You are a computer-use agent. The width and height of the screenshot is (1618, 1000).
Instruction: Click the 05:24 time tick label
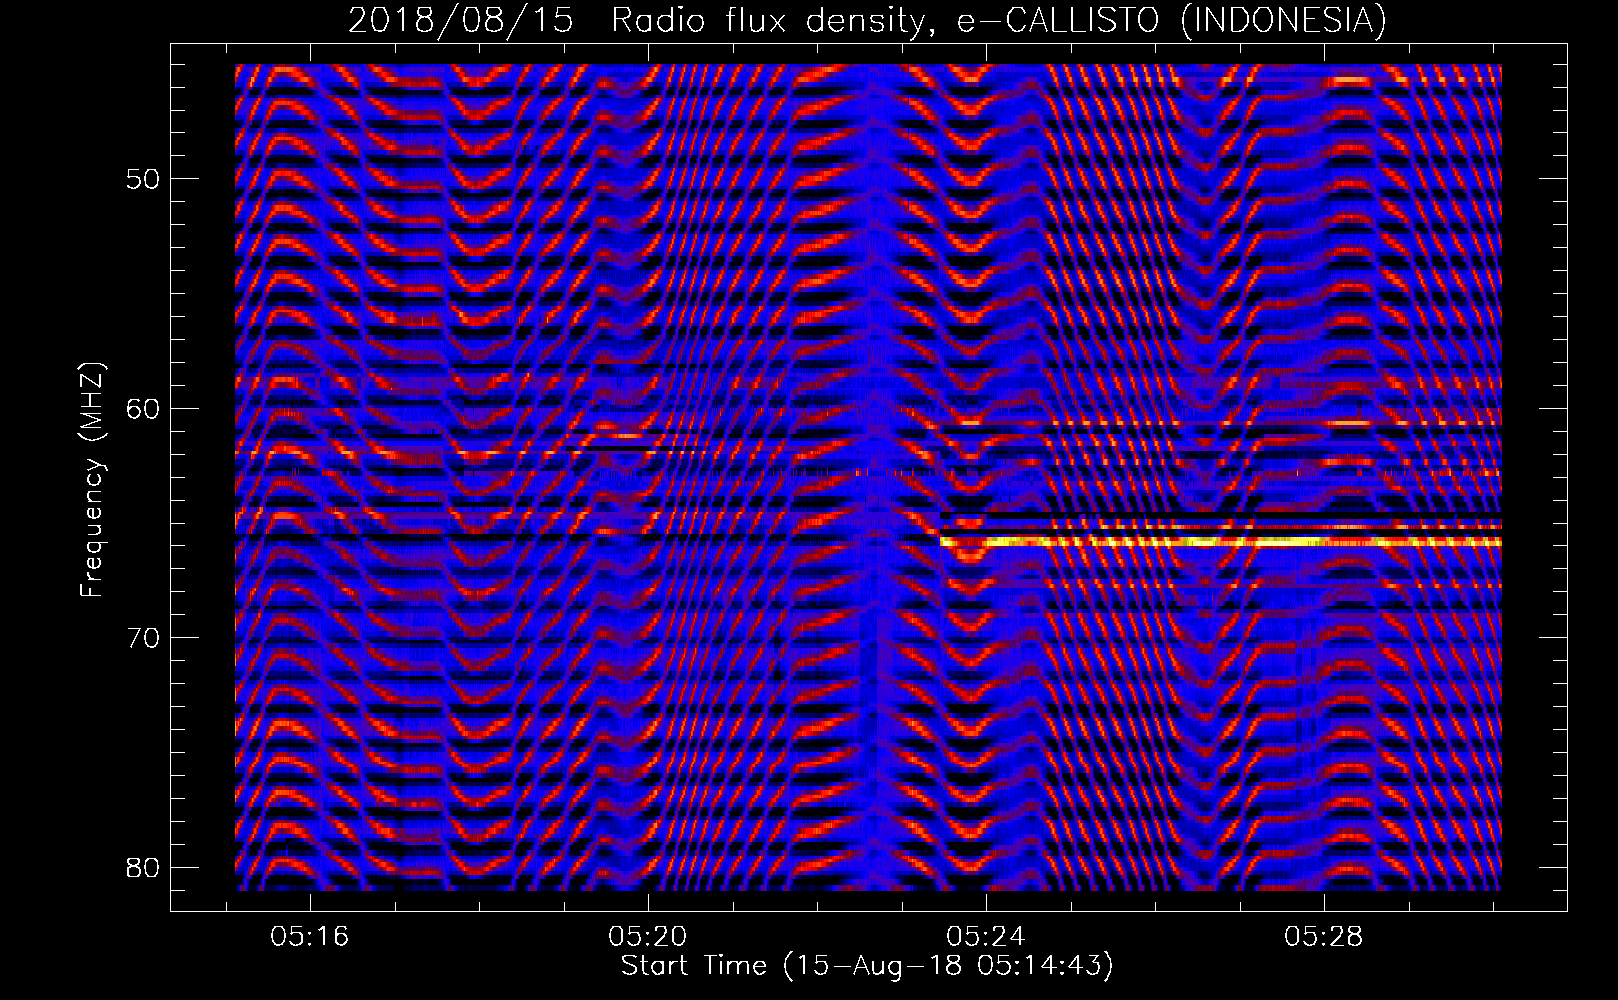pos(986,937)
